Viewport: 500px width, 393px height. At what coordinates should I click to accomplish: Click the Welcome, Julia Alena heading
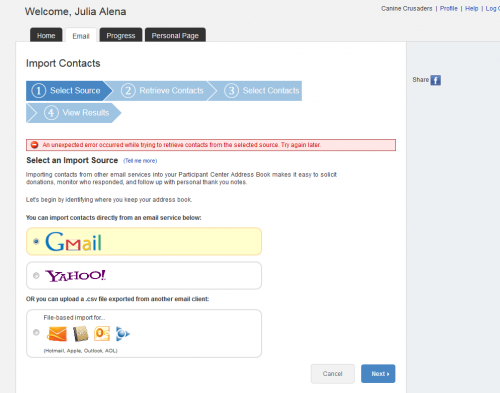click(x=75, y=11)
